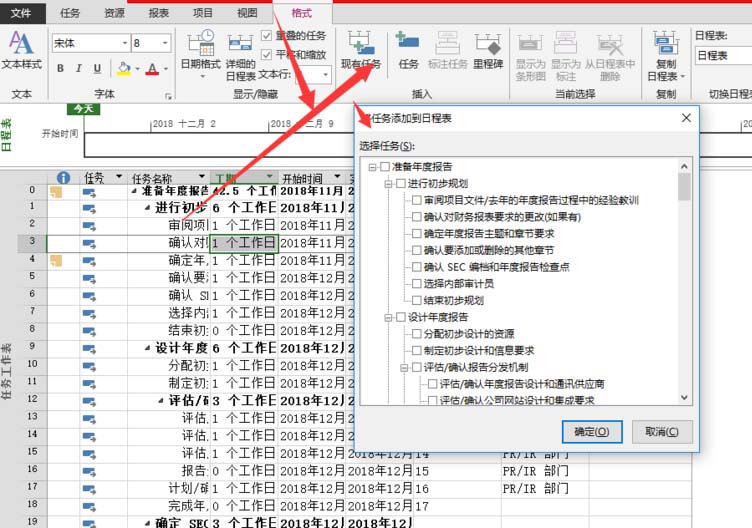The image size is (752, 528).
Task: Check the 准备年度报告 task checkbox
Action: [x=385, y=167]
